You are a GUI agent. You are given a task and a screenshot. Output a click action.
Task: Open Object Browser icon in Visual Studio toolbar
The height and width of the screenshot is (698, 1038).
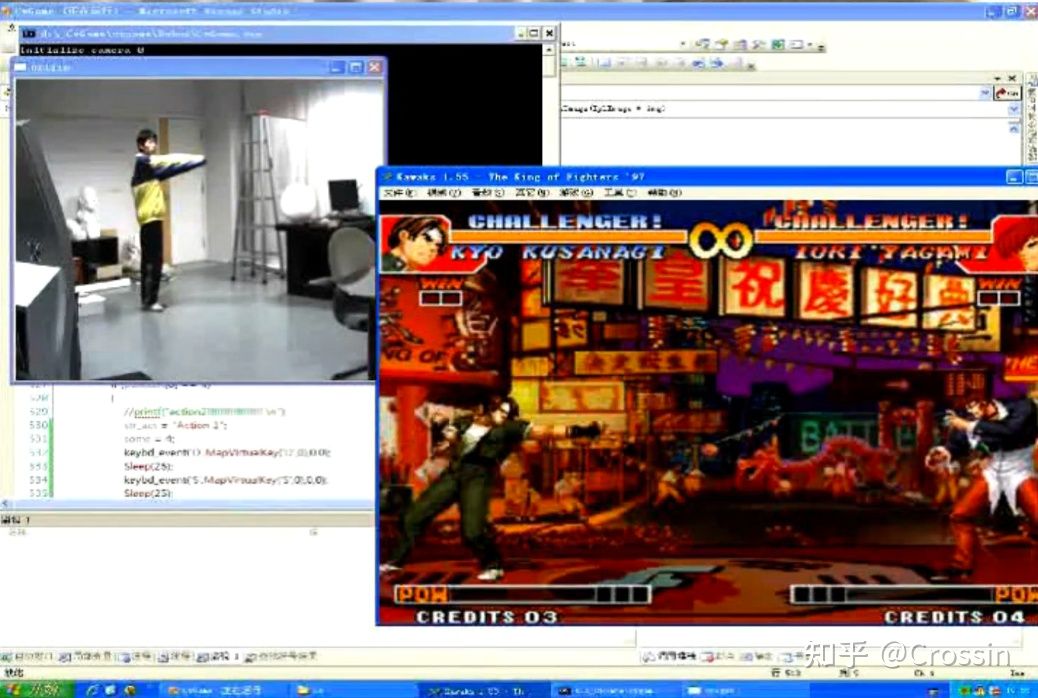(x=740, y=44)
